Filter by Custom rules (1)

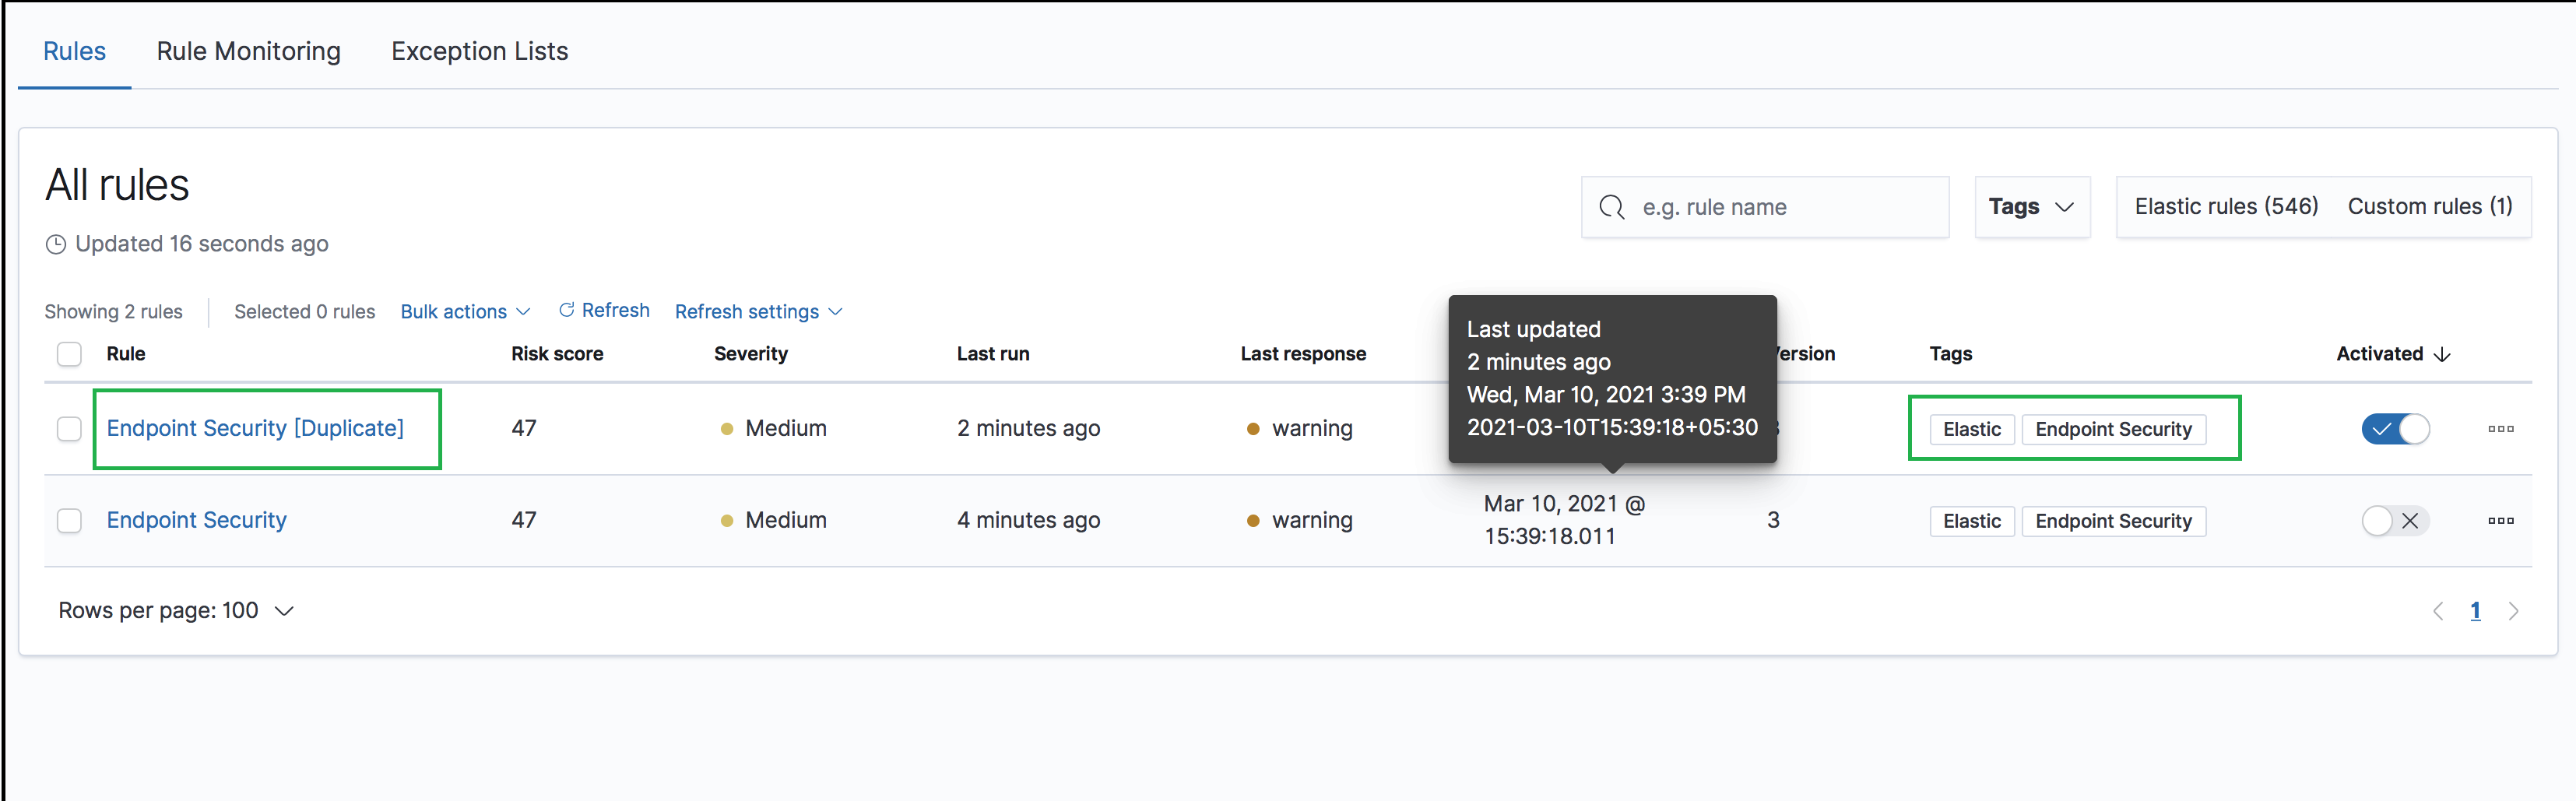[x=2430, y=207]
